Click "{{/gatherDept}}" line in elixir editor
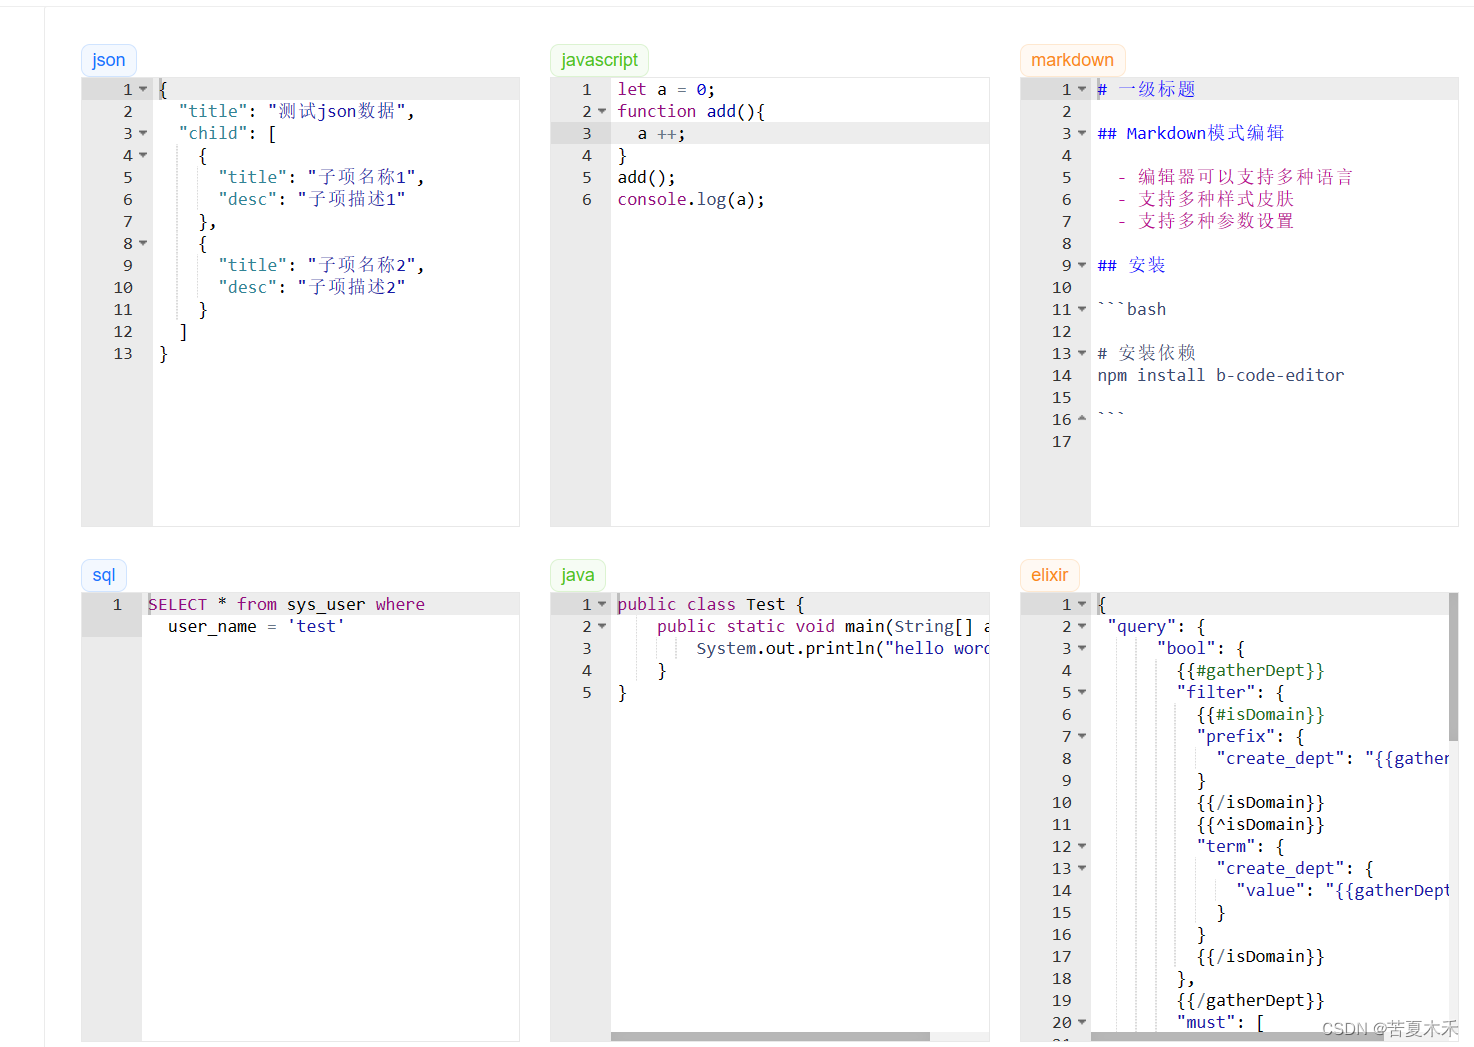Viewport: 1474px width, 1047px height. 1250,1000
